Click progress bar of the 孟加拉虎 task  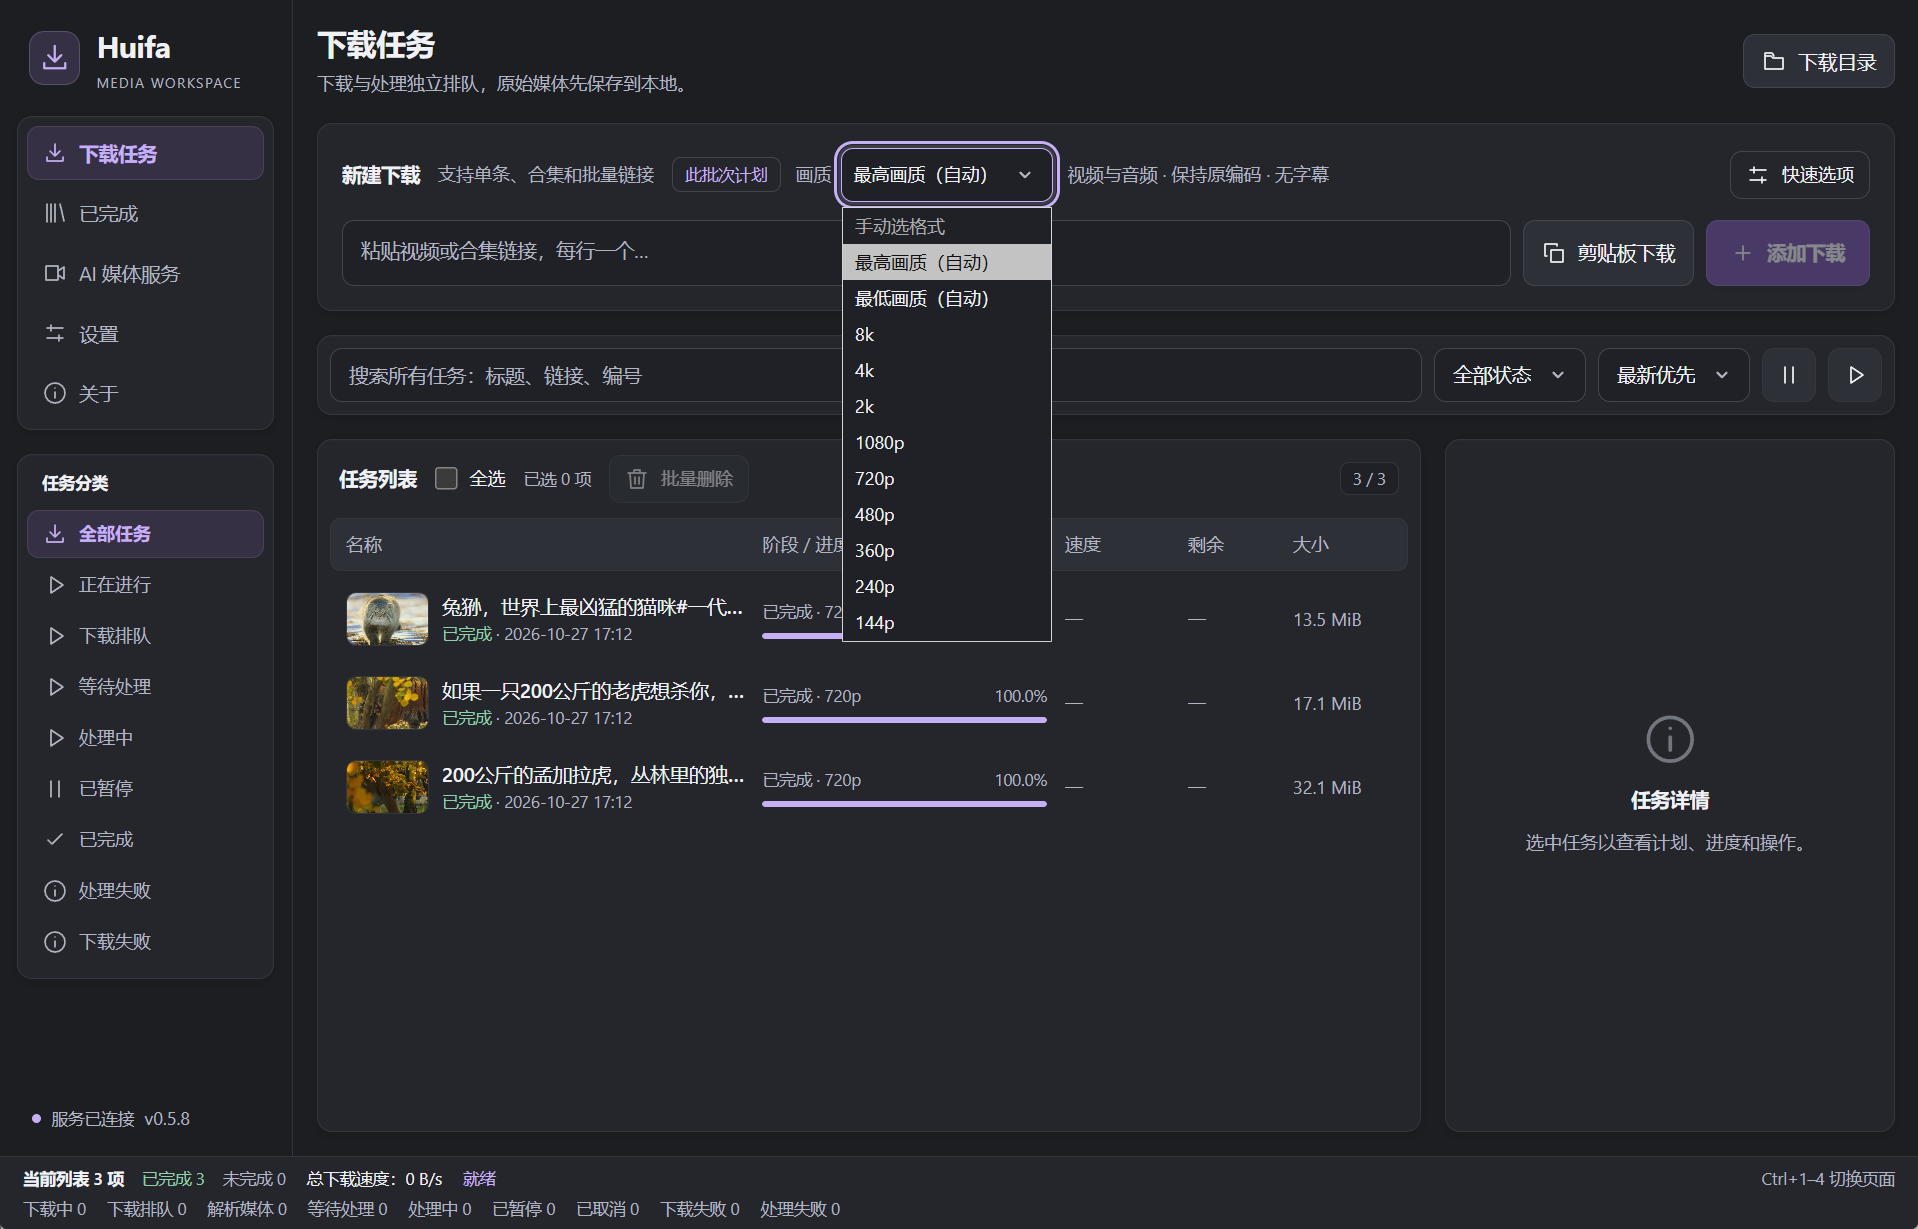904,804
